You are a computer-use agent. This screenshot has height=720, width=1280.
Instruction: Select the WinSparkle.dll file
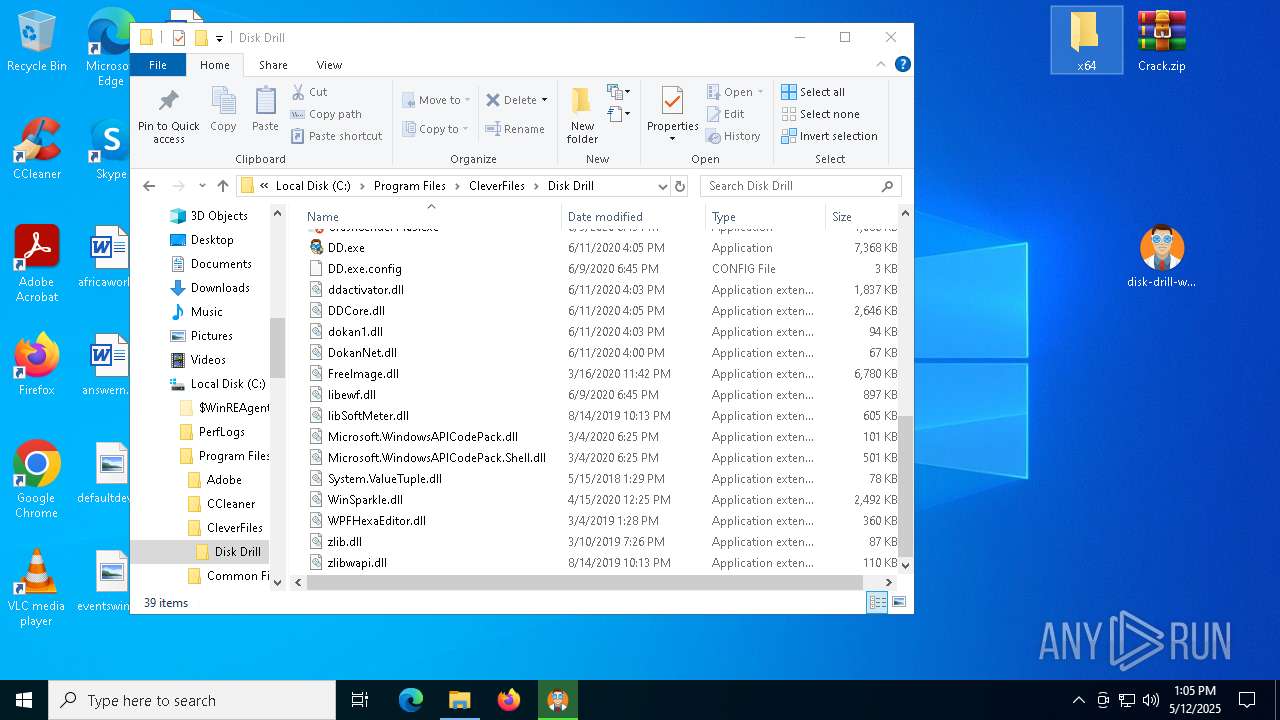pyautogui.click(x=365, y=500)
